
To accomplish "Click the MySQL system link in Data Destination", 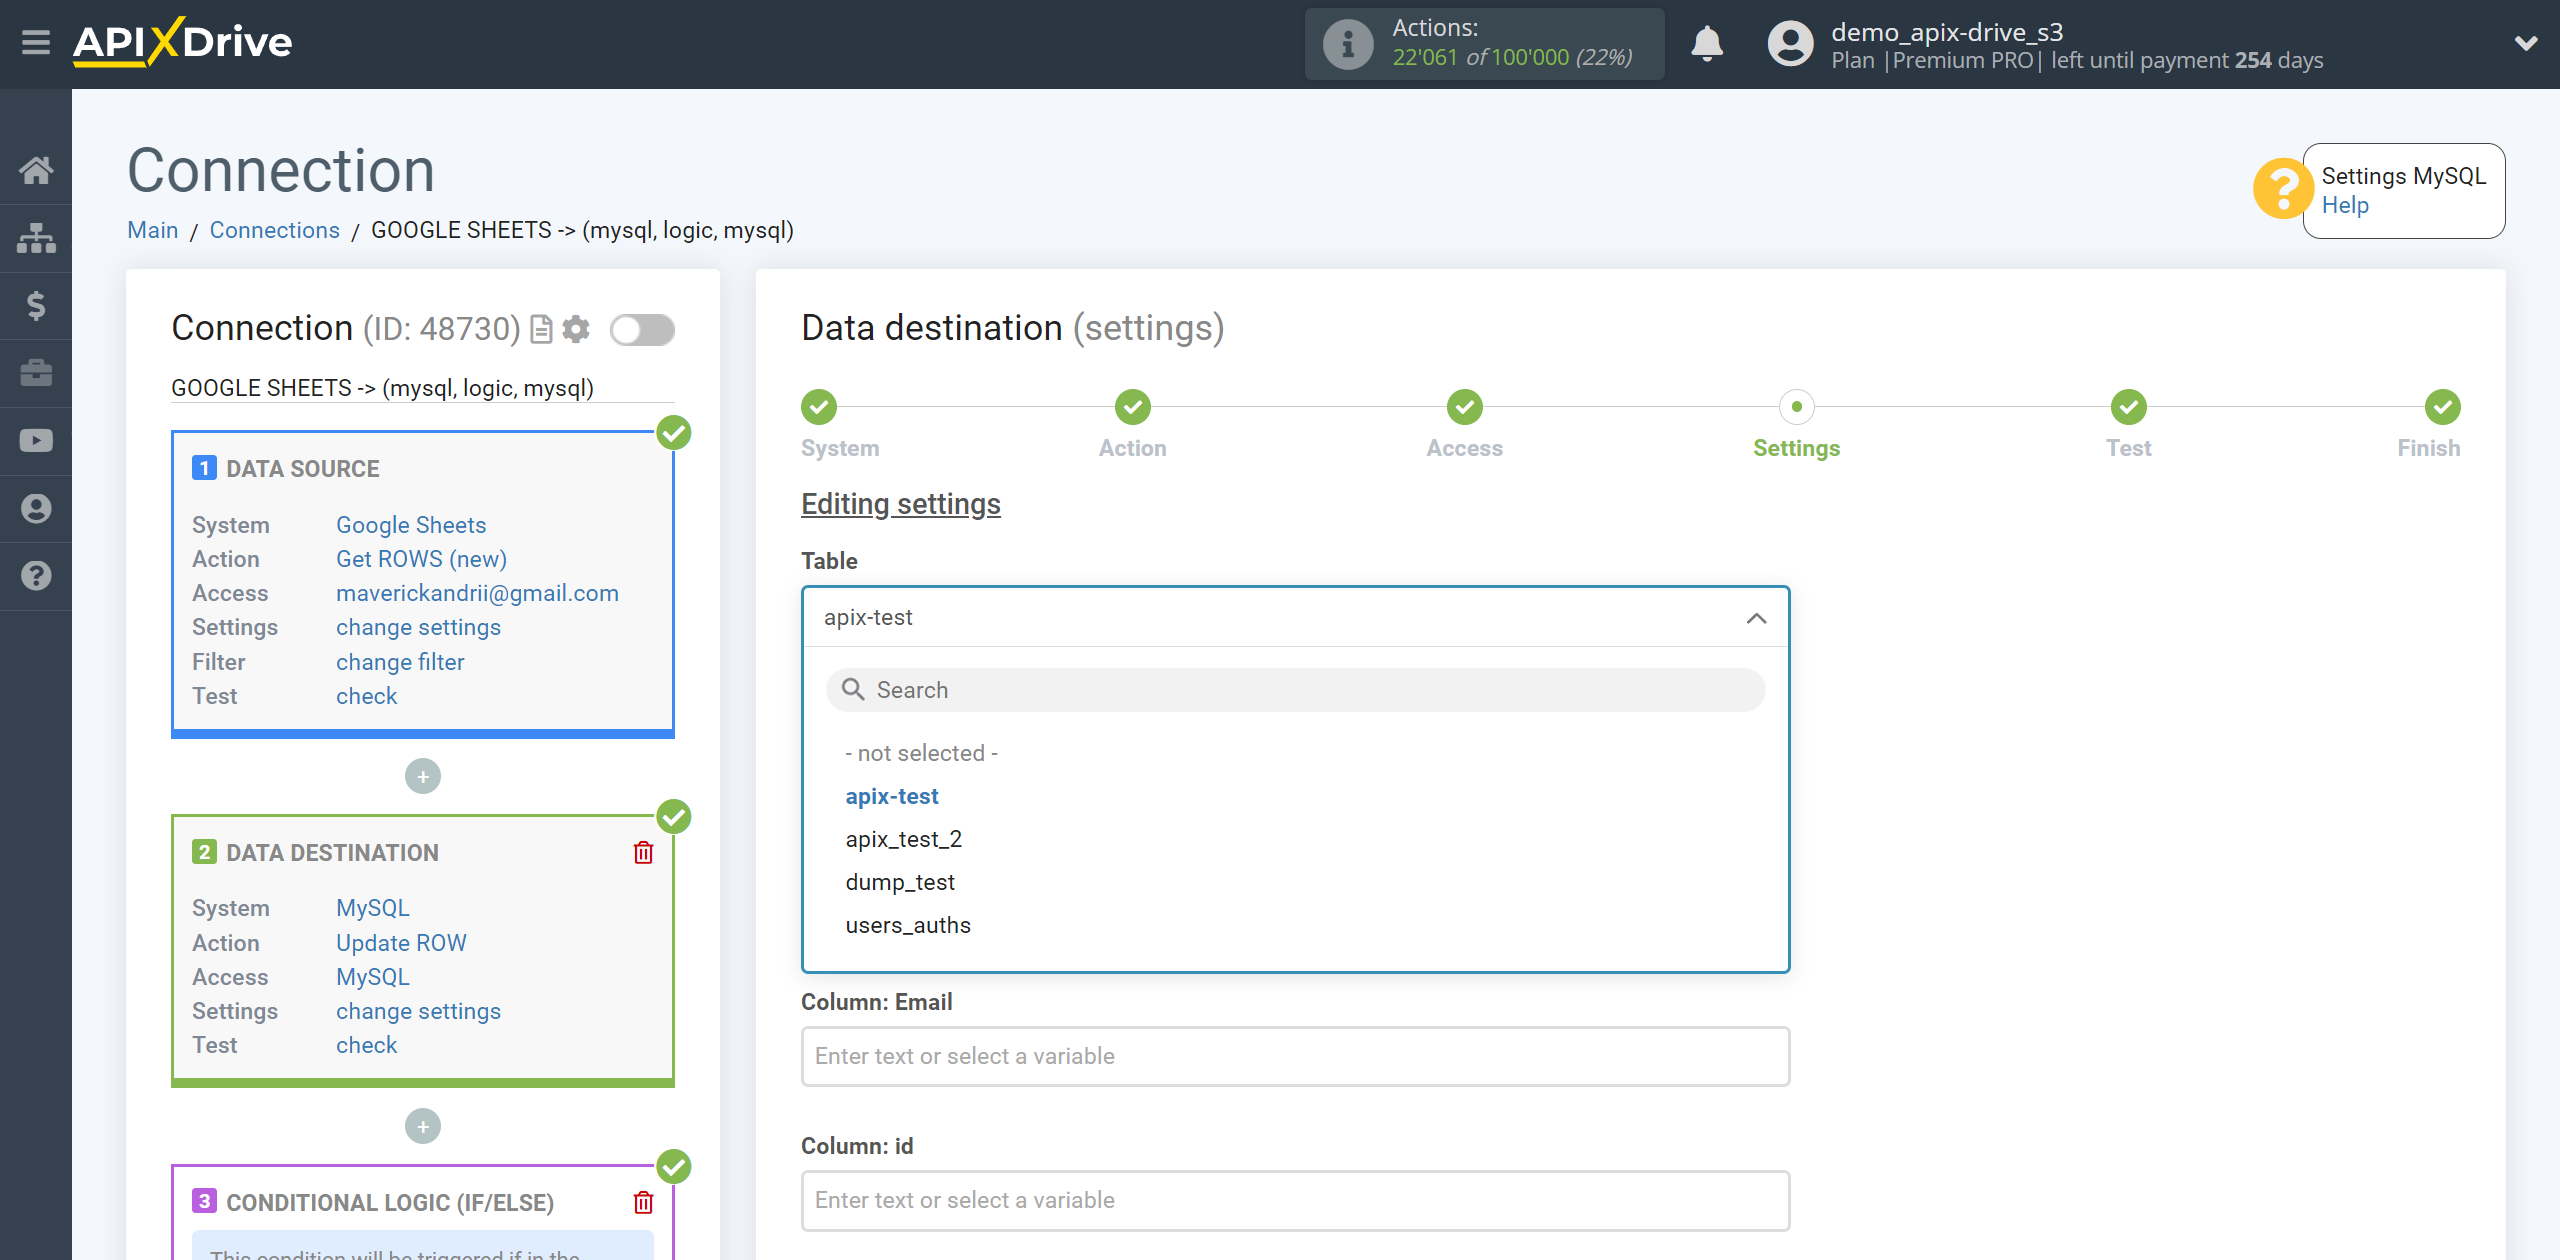I will pos(372,908).
